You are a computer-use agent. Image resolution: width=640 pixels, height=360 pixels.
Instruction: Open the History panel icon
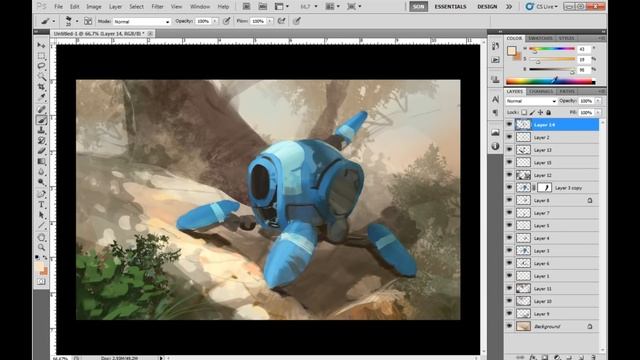pos(495,46)
